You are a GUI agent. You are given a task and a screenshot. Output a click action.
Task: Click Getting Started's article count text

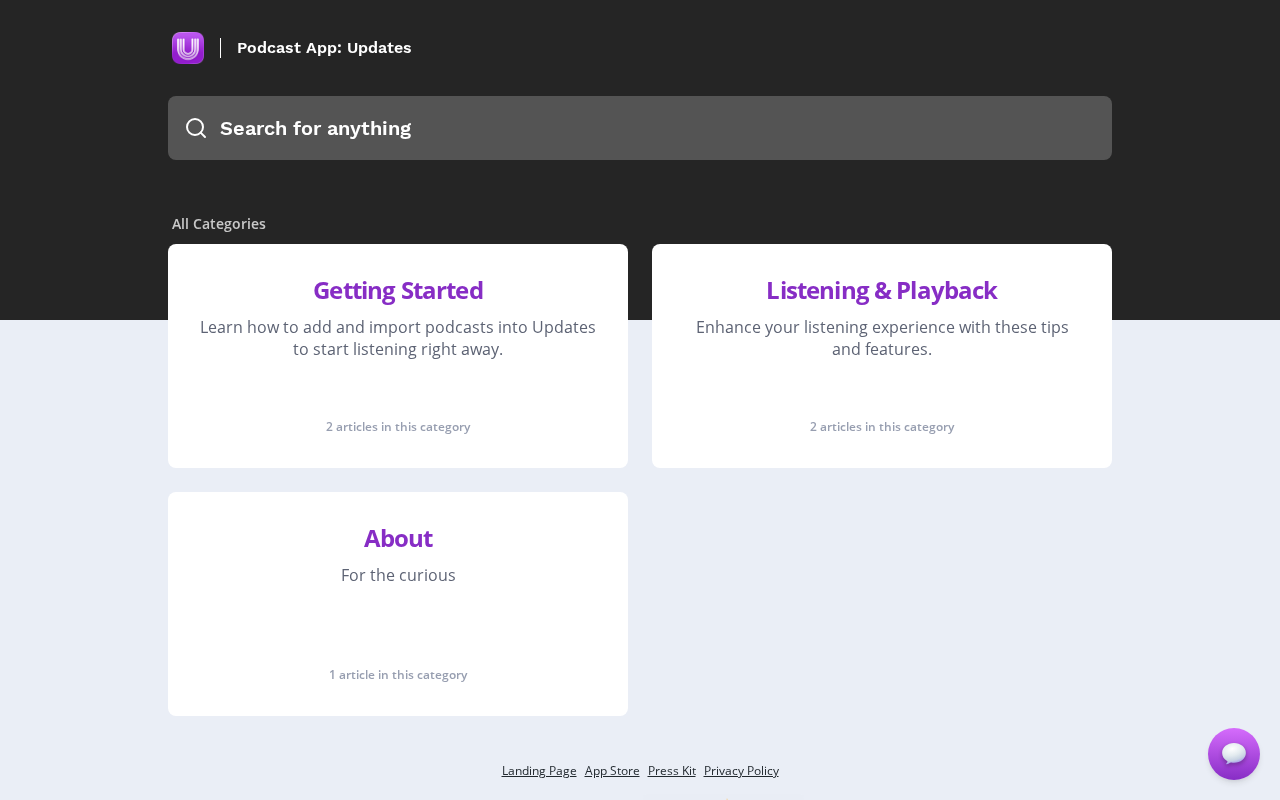click(398, 427)
